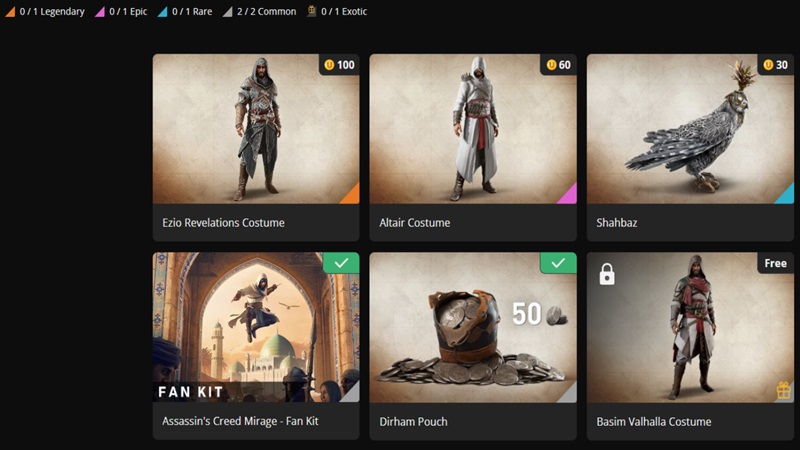The height and width of the screenshot is (450, 800).
Task: Click the orange corner swatch on the Ezio card
Action: [x=351, y=195]
